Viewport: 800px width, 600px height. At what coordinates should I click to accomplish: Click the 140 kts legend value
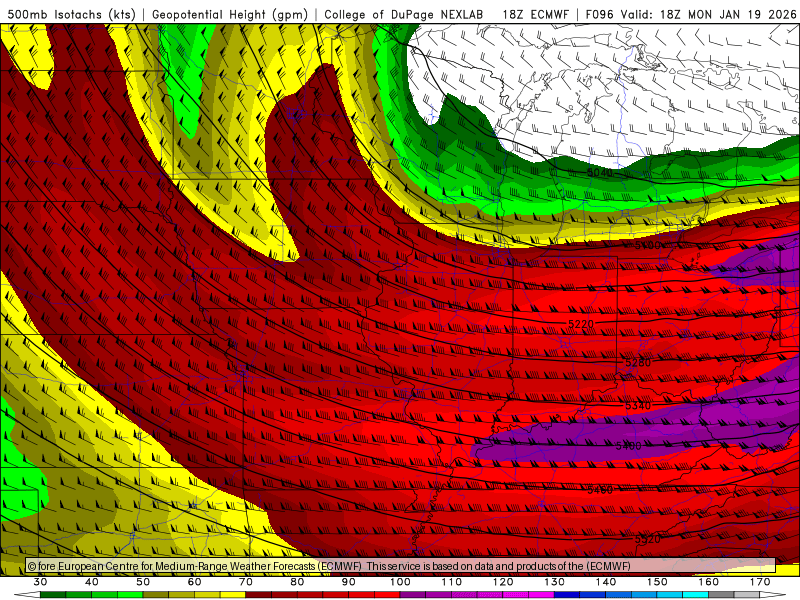pos(606,582)
